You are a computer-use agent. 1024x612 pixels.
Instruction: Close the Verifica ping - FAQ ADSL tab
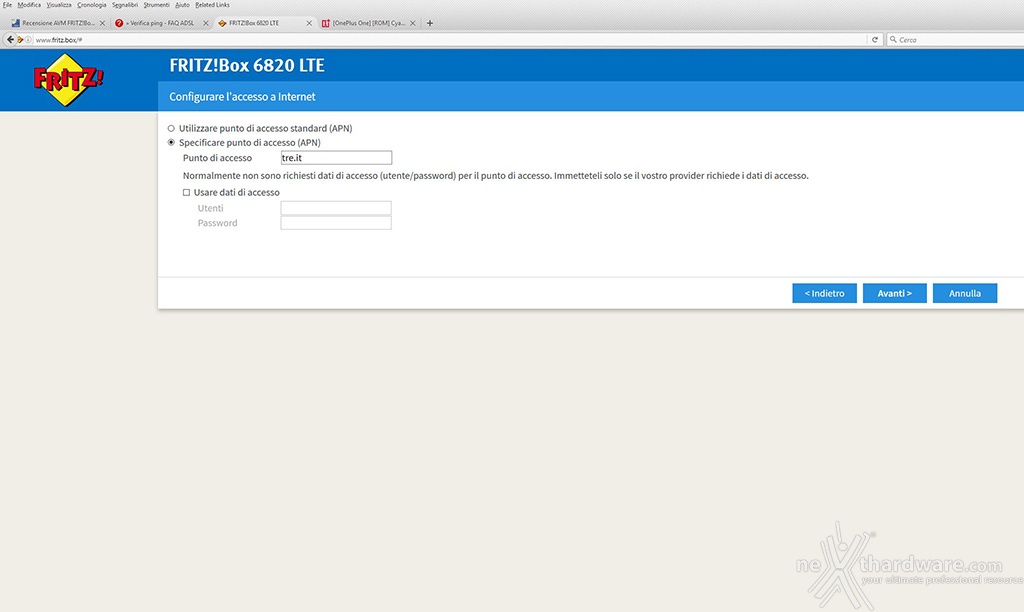[x=206, y=23]
